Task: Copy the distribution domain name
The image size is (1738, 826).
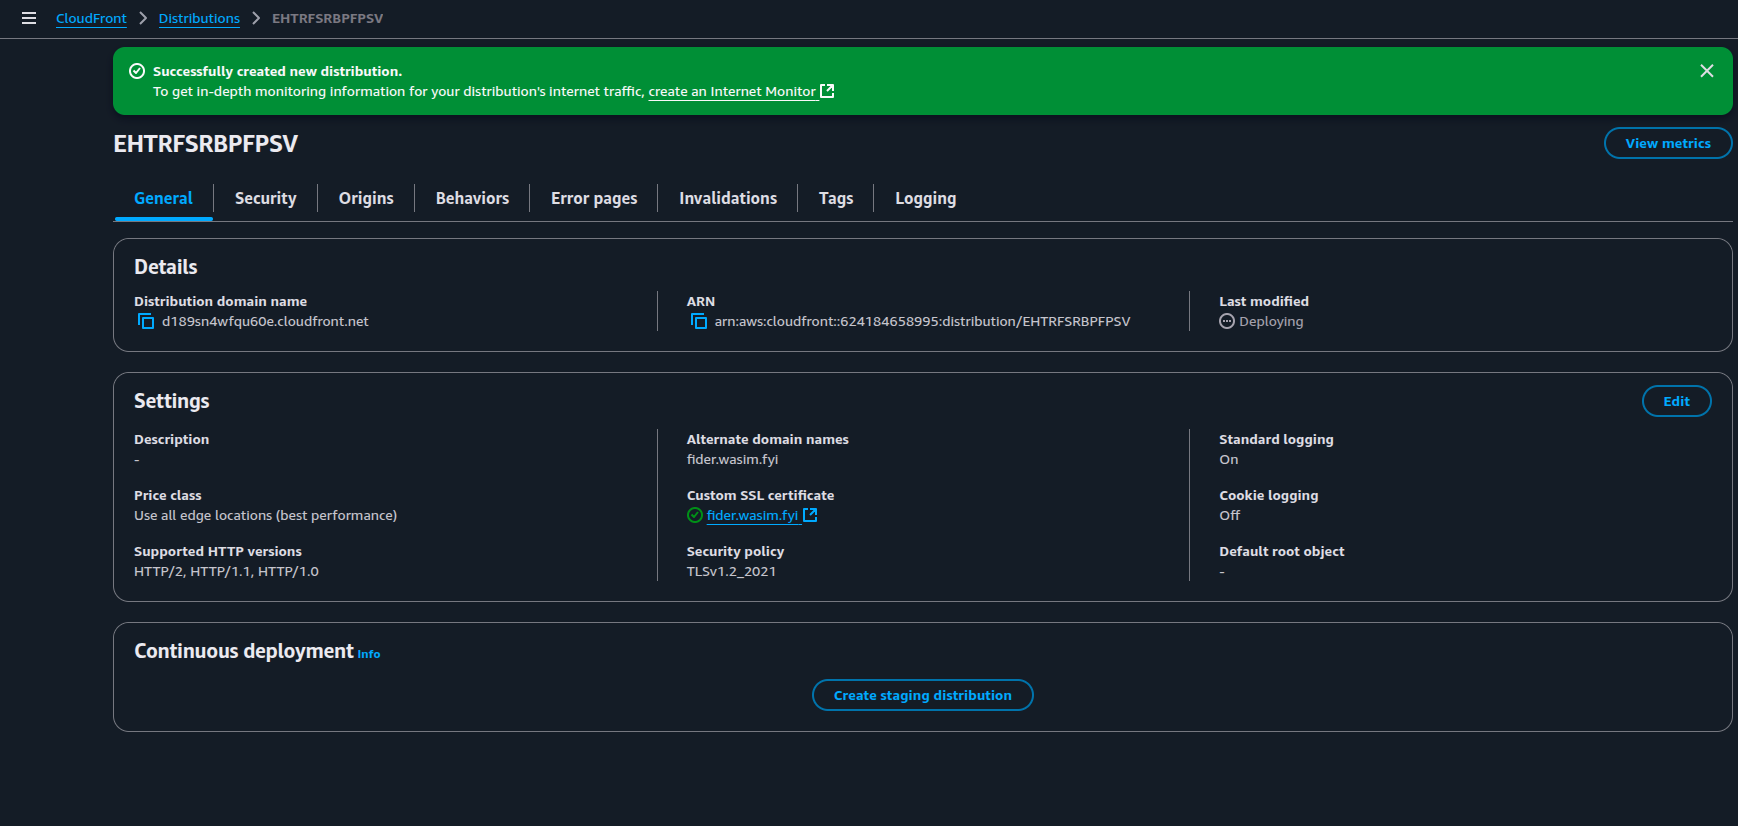Action: tap(146, 321)
